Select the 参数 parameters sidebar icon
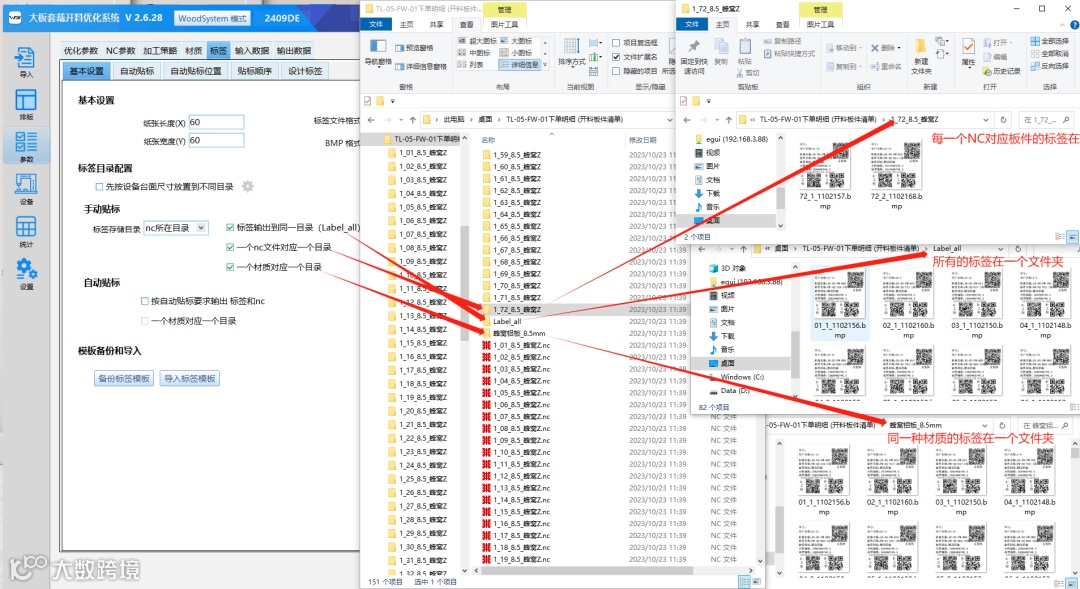 pos(25,143)
